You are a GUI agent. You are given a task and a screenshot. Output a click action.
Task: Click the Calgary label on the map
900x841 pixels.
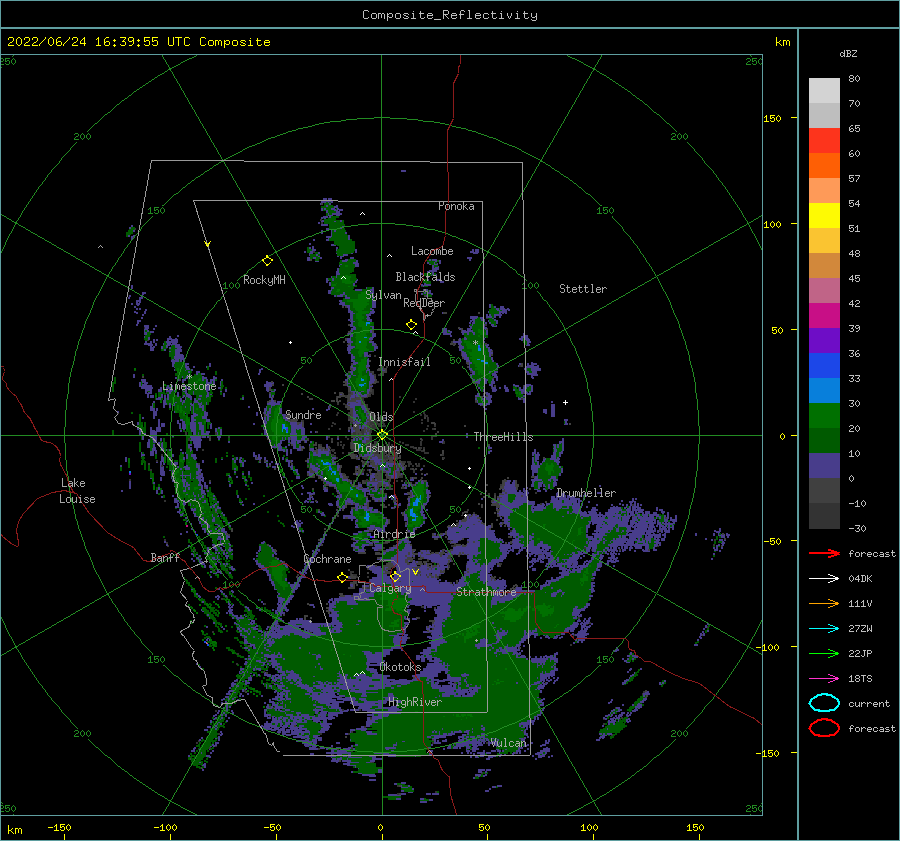(x=390, y=588)
